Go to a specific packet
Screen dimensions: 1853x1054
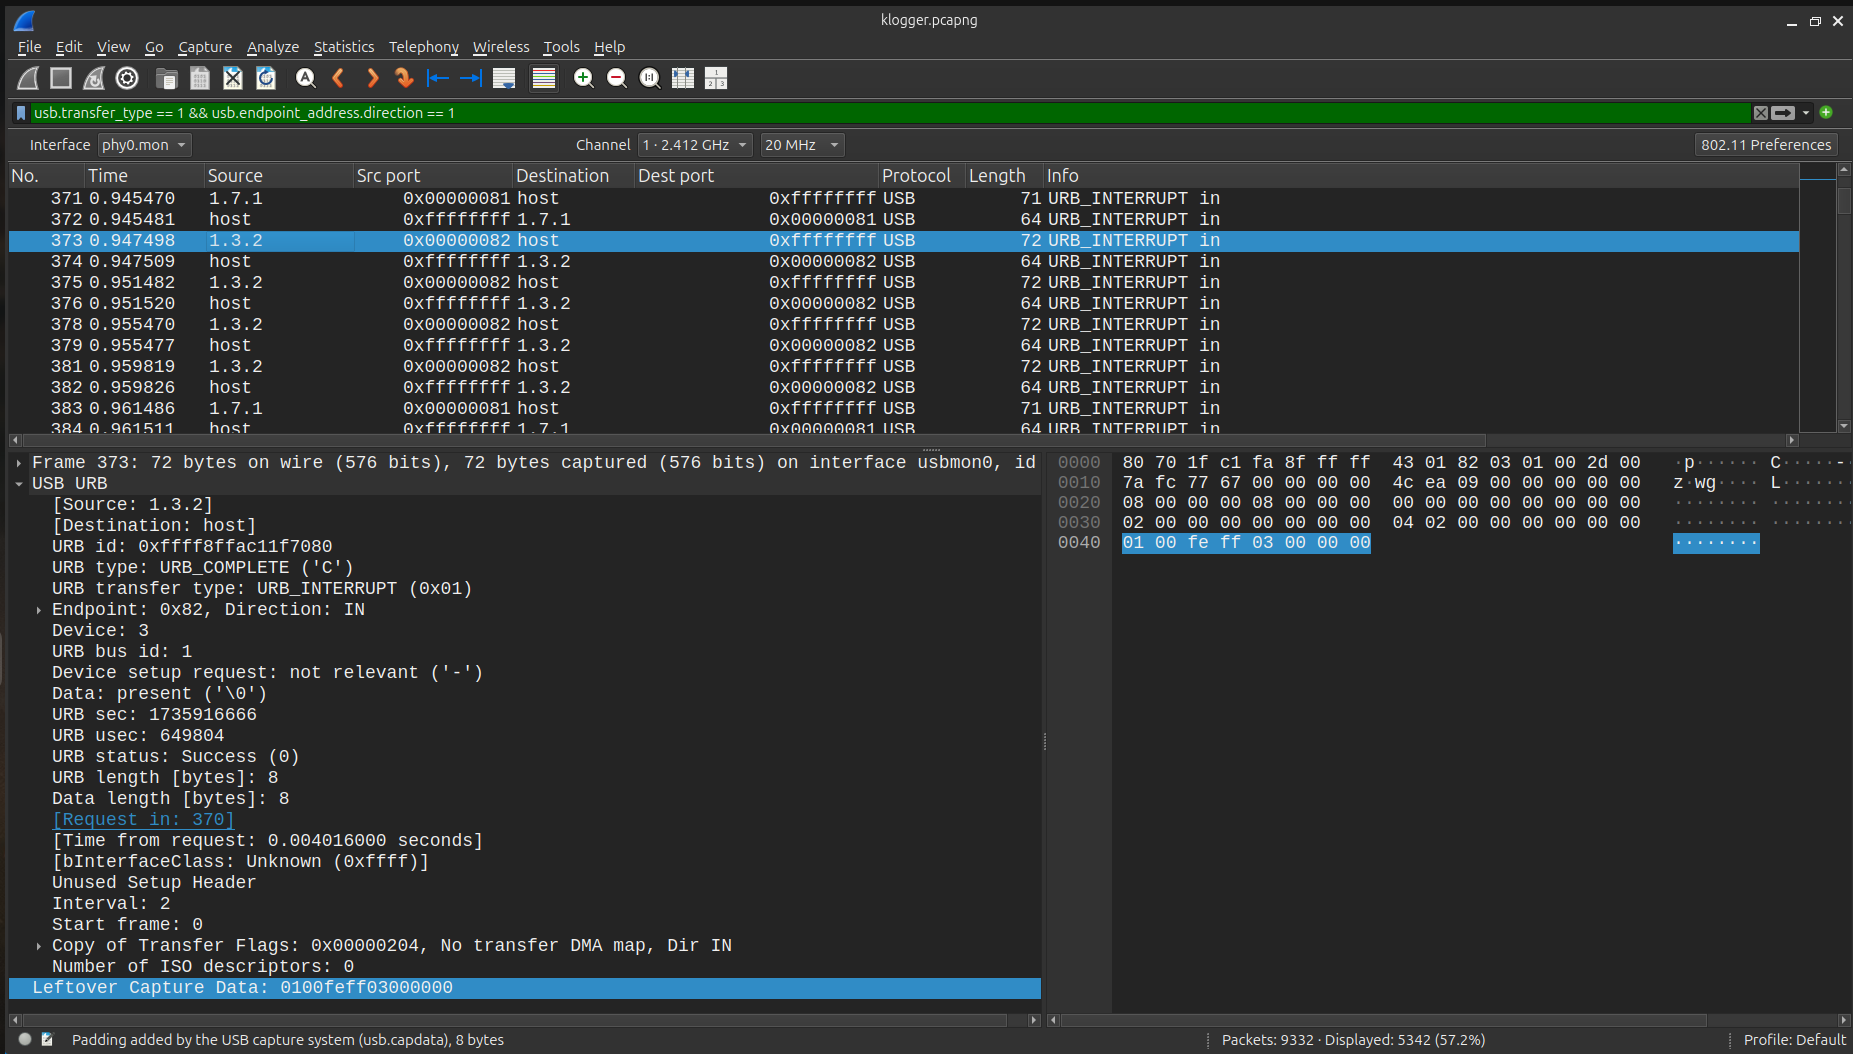click(x=404, y=78)
